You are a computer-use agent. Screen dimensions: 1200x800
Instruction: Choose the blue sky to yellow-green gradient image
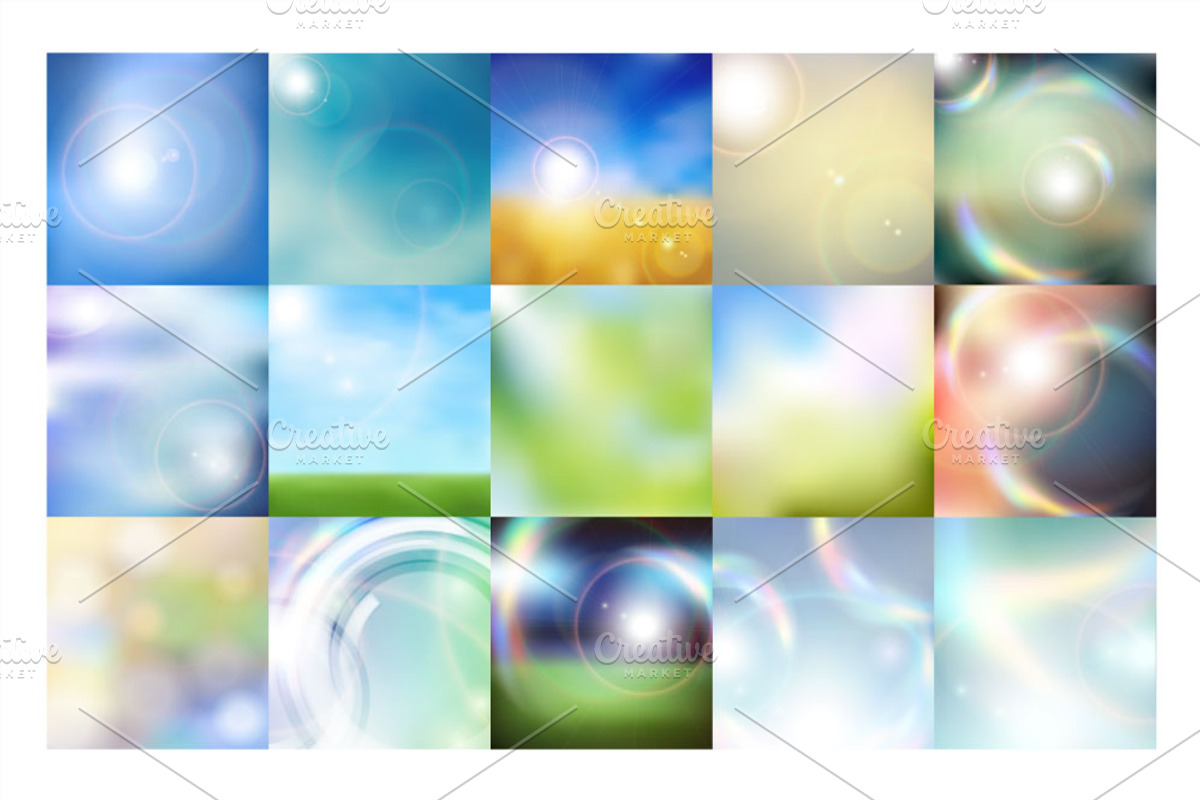pyautogui.click(x=823, y=401)
